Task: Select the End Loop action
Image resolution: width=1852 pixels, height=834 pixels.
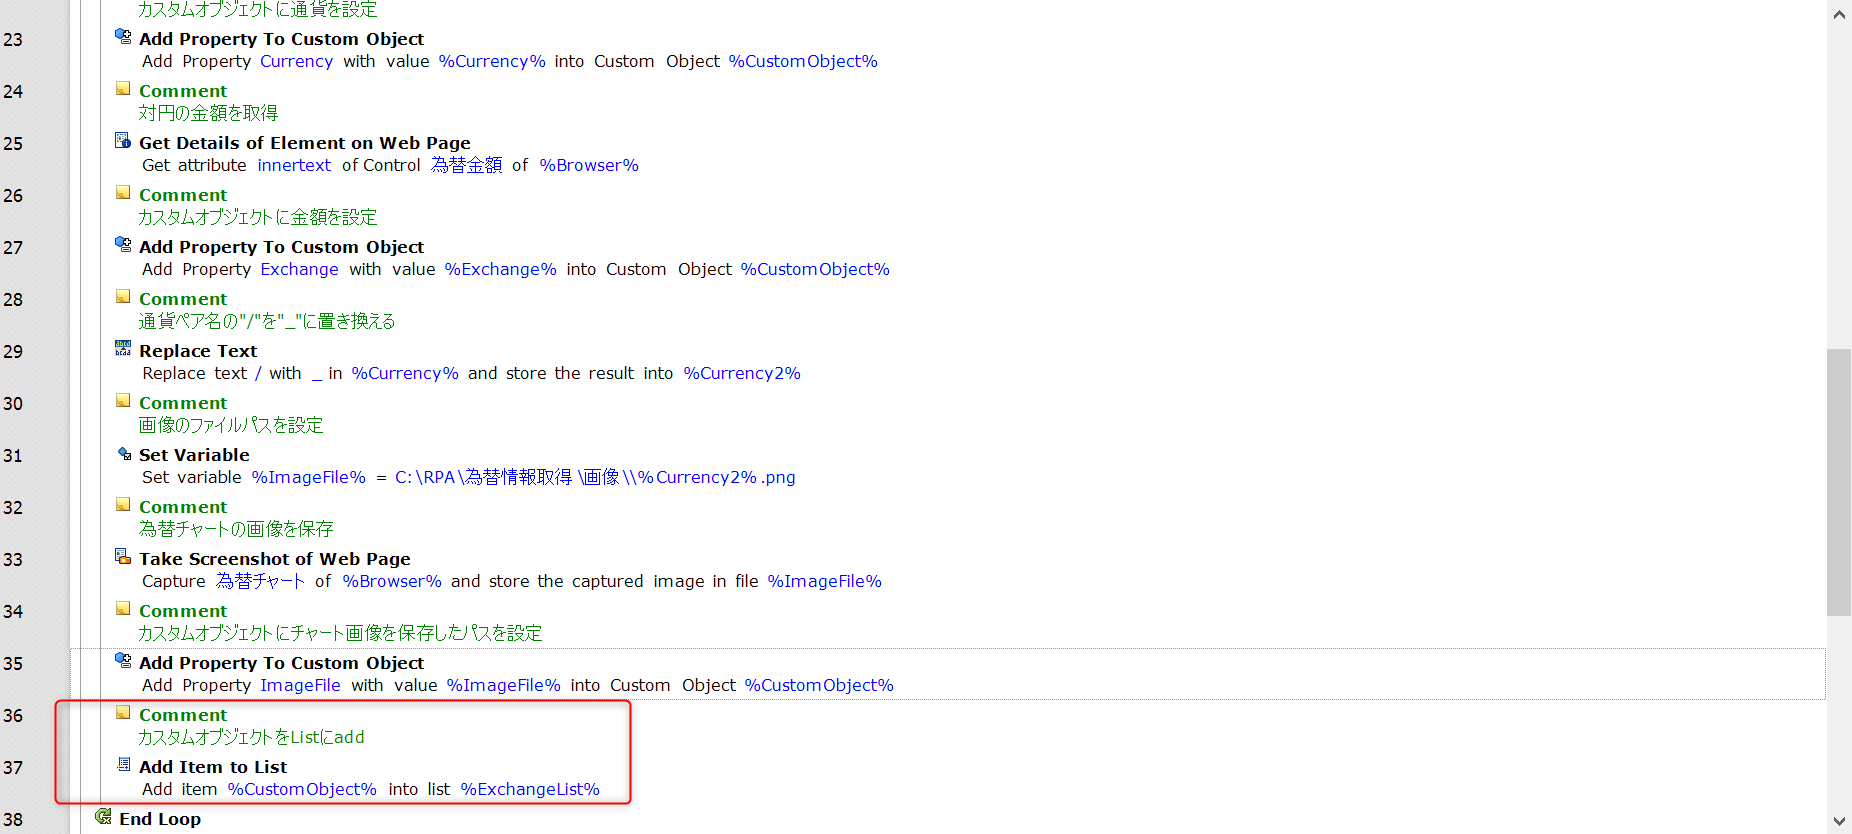Action: (x=160, y=819)
